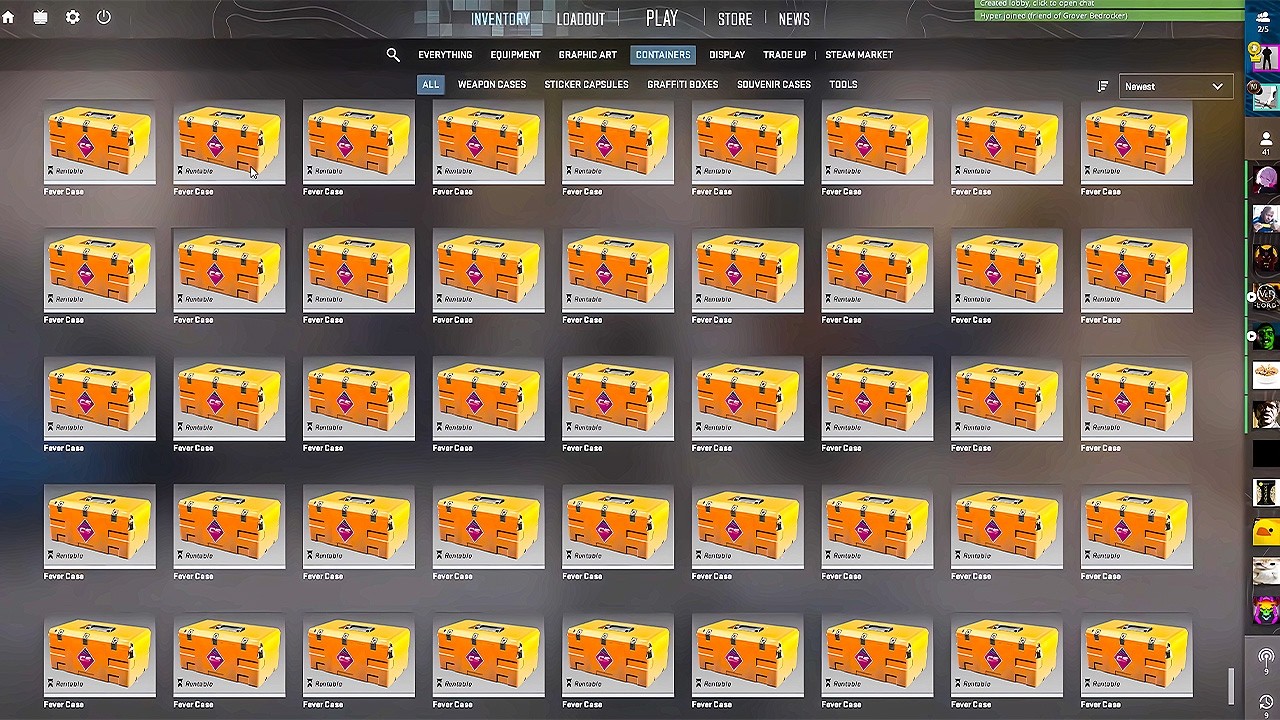Open the lobby party icon showing 2/5
The image size is (1280, 720).
pyautogui.click(x=1264, y=23)
